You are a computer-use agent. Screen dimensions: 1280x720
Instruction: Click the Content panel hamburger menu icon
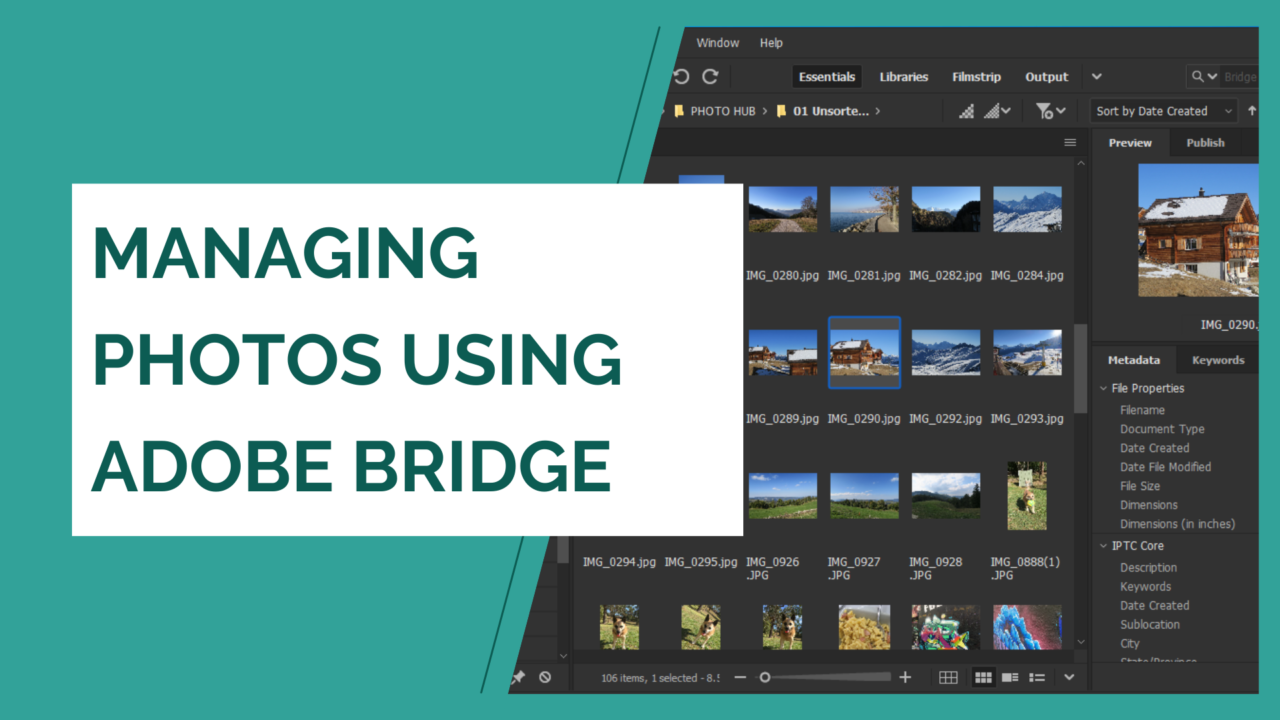click(x=1070, y=143)
